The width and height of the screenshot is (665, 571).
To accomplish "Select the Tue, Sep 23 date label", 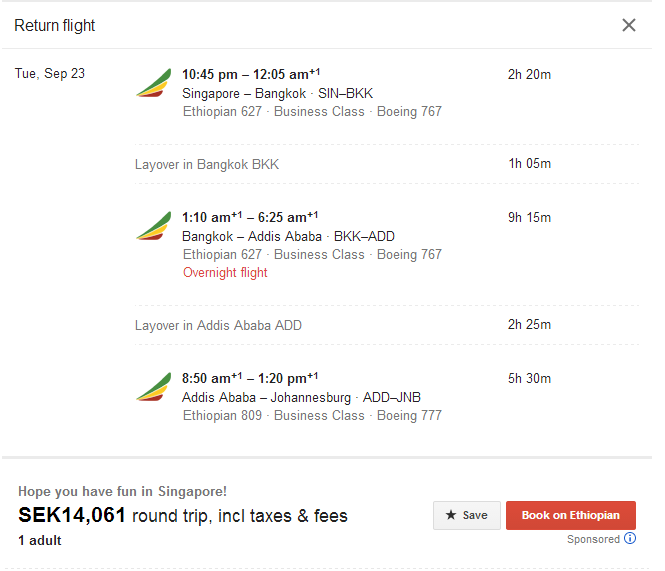I will pyautogui.click(x=49, y=73).
